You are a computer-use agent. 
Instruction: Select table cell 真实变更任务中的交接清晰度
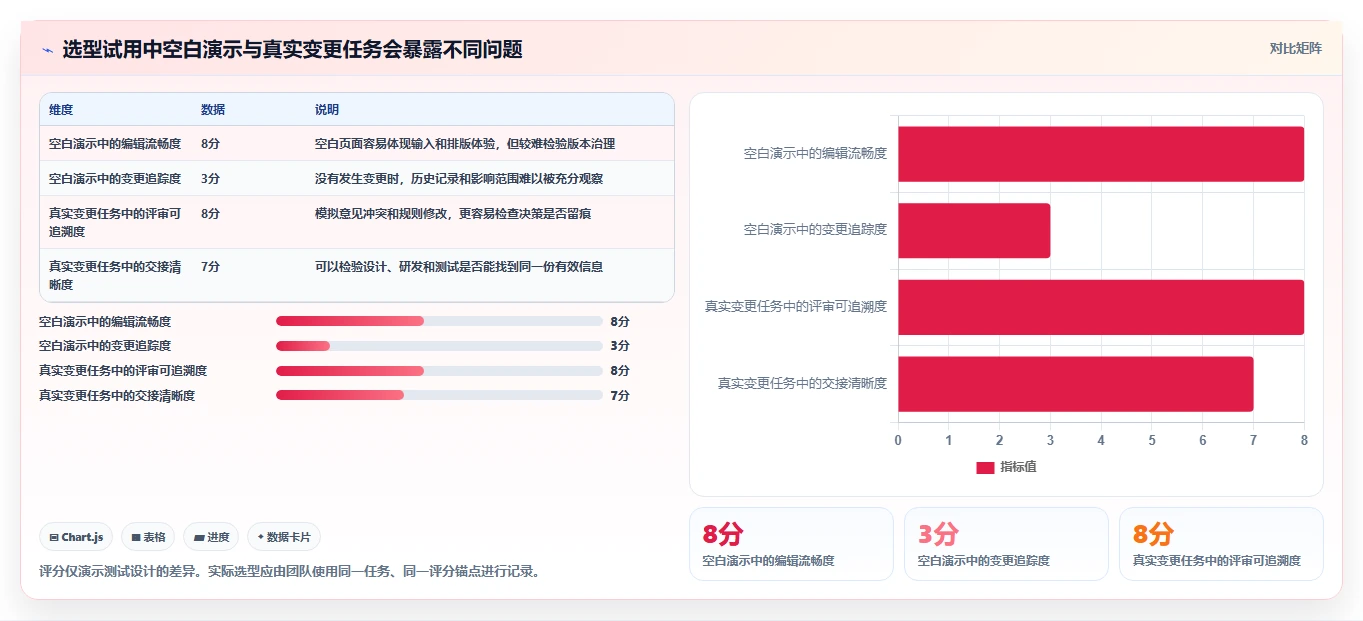[115, 275]
